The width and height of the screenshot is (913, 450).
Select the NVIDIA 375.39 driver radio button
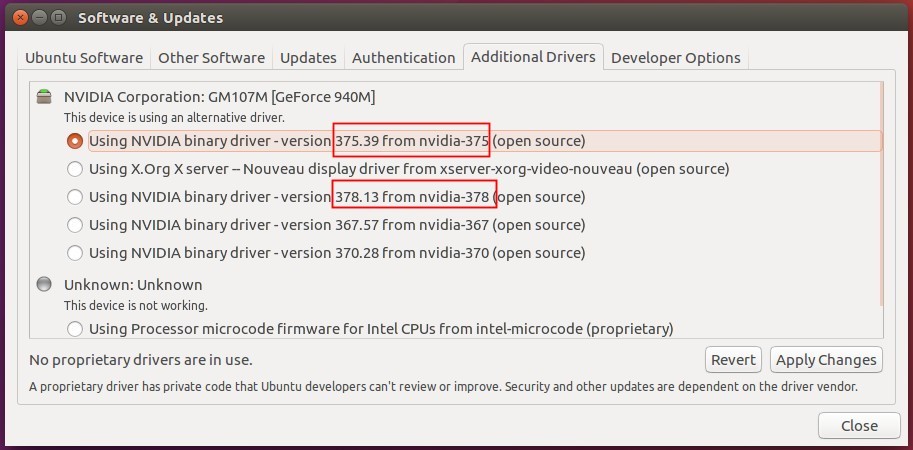coord(75,141)
